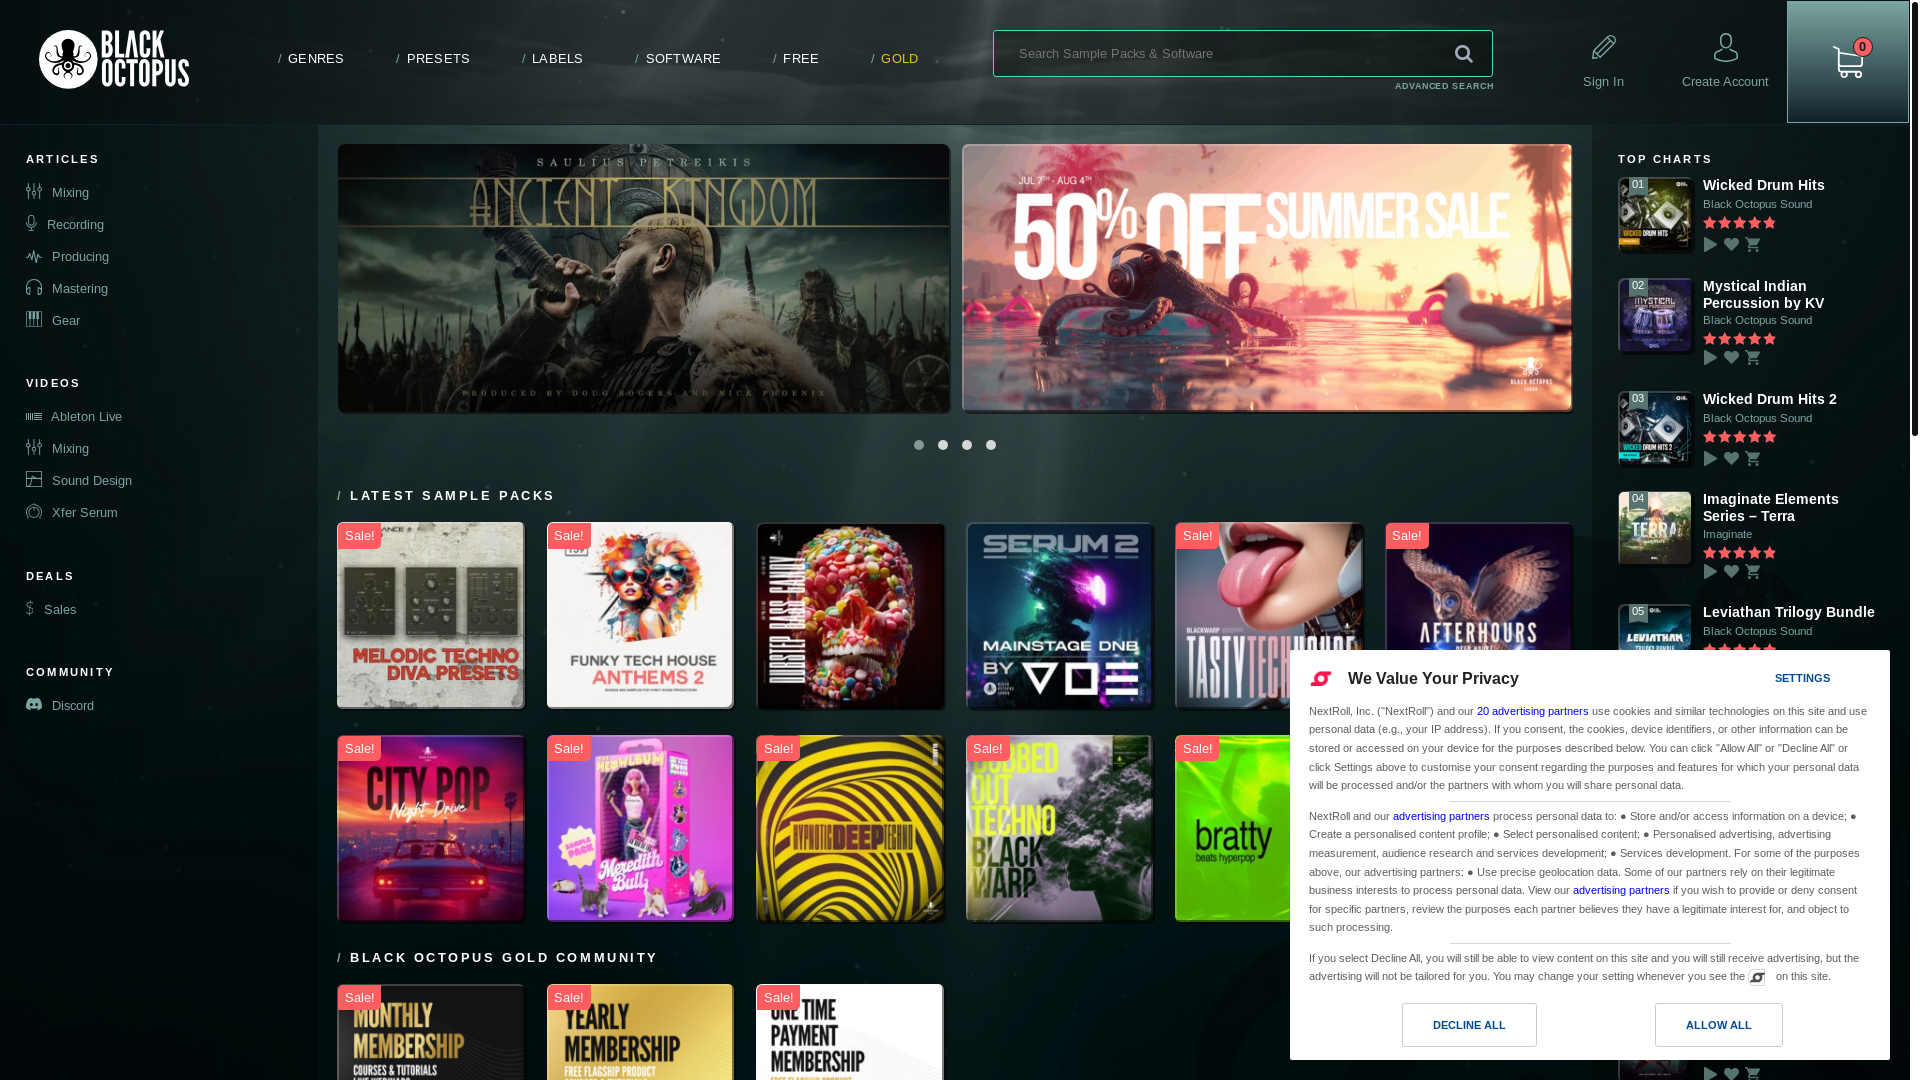Open Ancient Kingdom banner
The image size is (1920, 1080).
644,278
